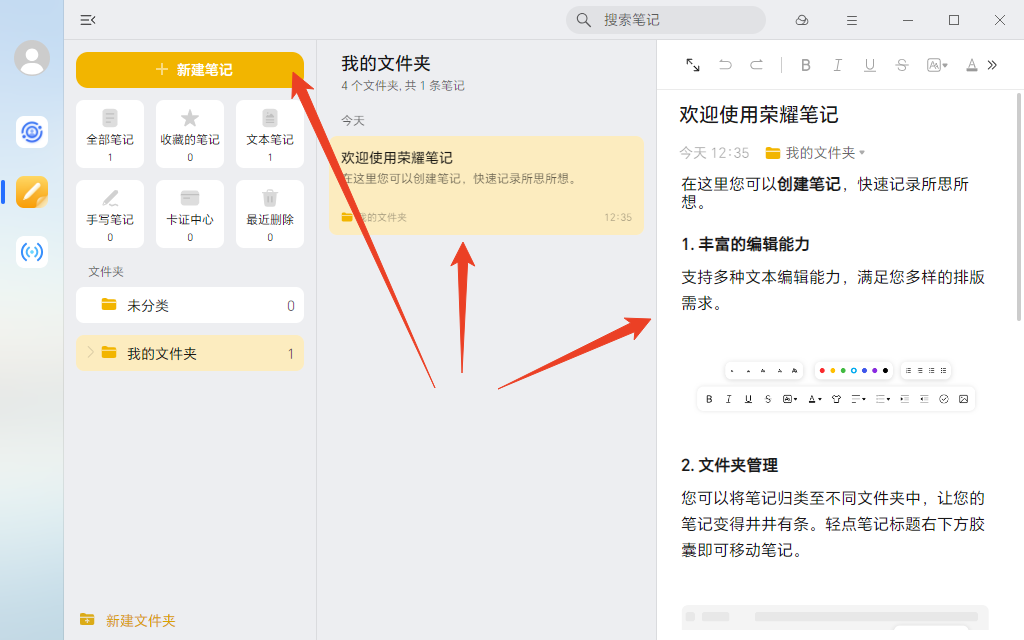
Task: Create a note with 新建笔记 button
Action: [x=190, y=70]
